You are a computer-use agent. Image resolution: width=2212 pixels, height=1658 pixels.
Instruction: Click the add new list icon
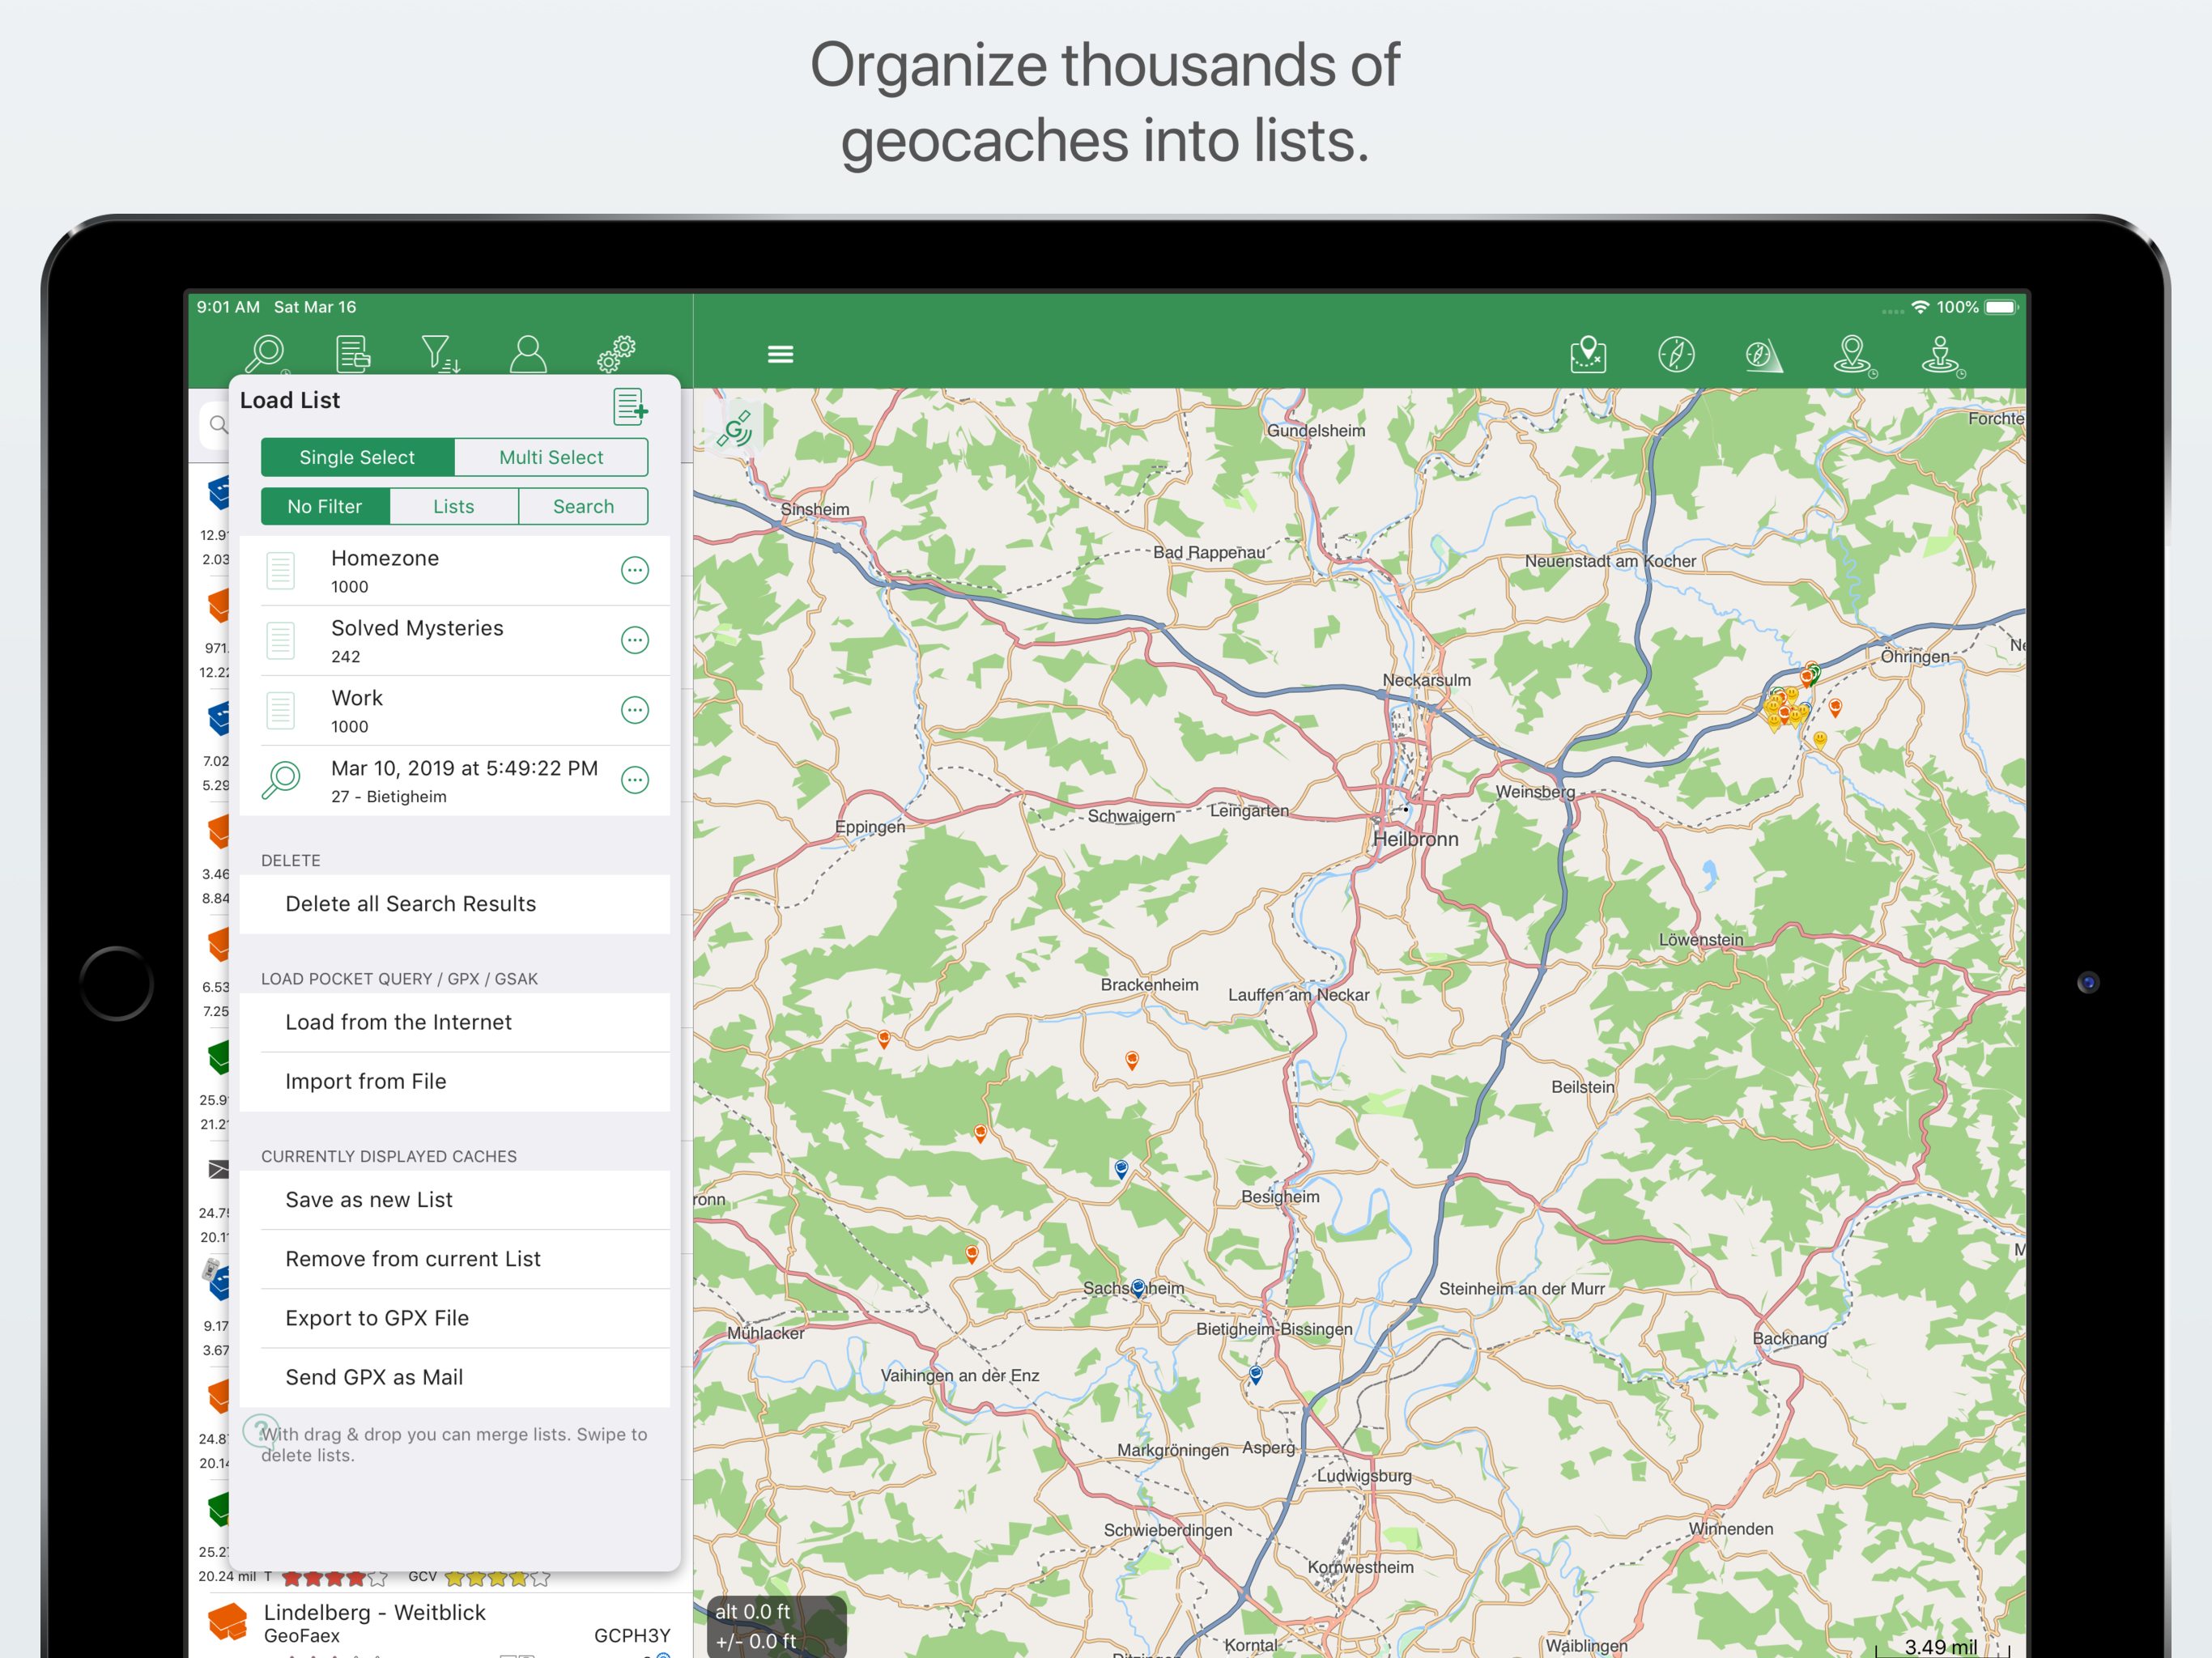pos(630,407)
